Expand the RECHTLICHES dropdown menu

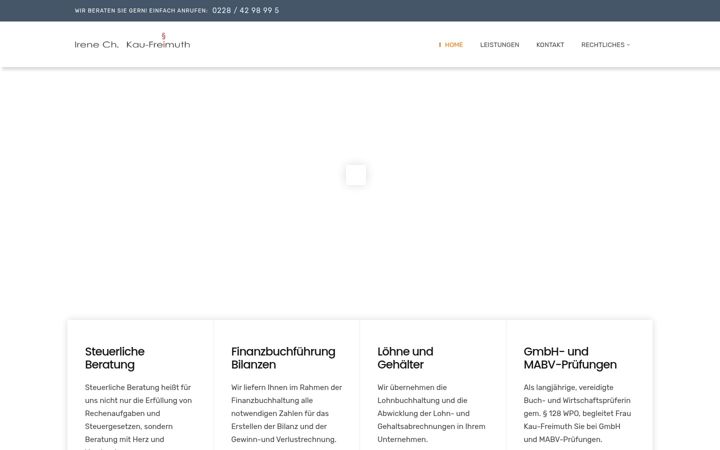[605, 45]
